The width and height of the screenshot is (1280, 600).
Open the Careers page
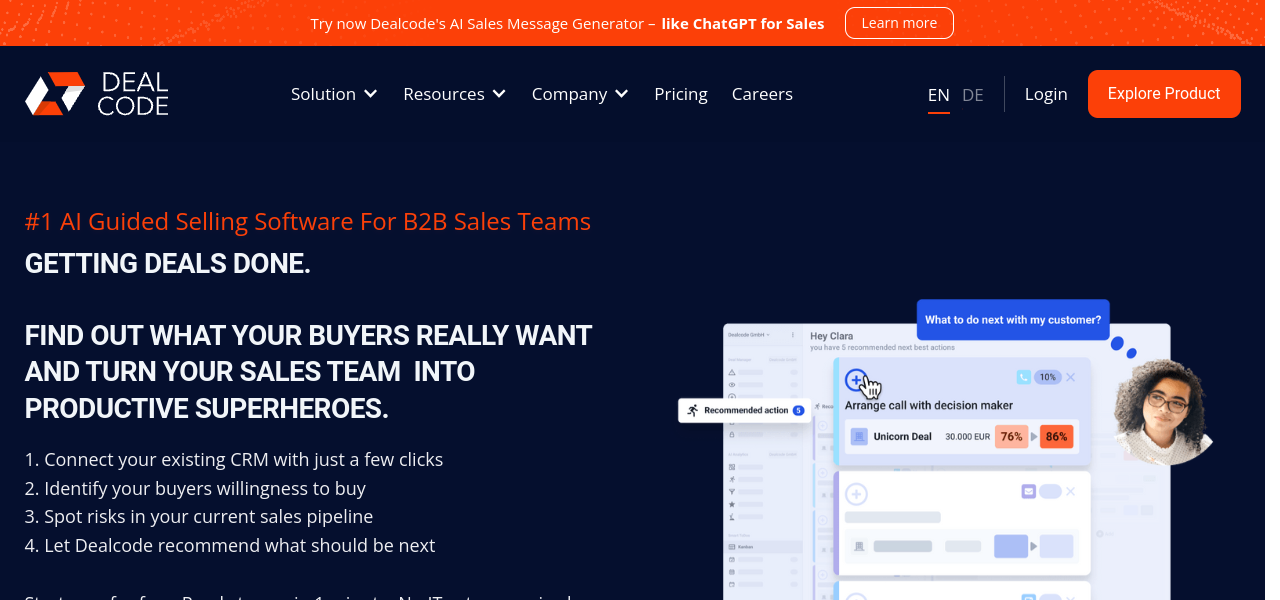(762, 94)
